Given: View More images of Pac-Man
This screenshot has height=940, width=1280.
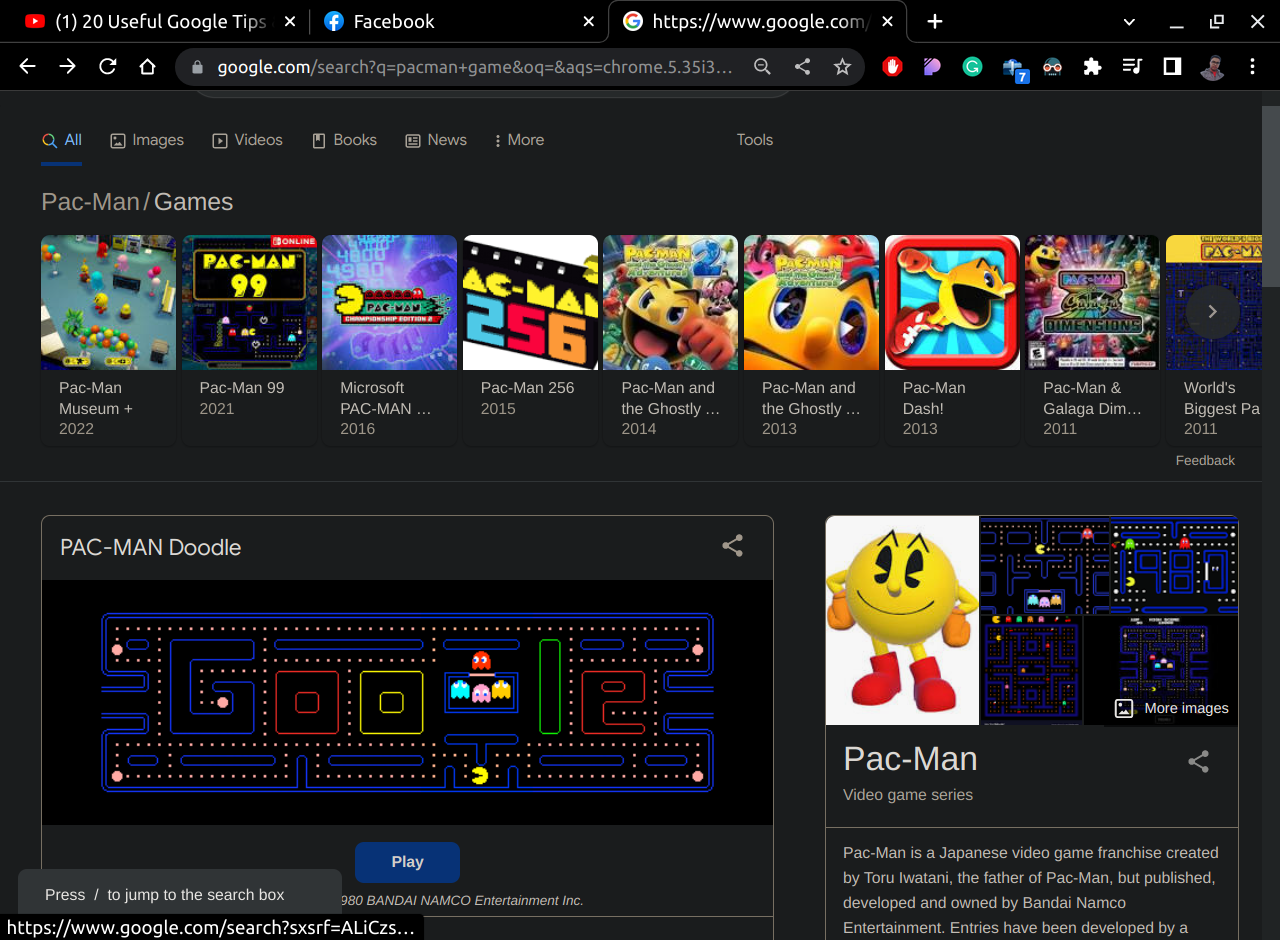Looking at the screenshot, I should click(1172, 708).
